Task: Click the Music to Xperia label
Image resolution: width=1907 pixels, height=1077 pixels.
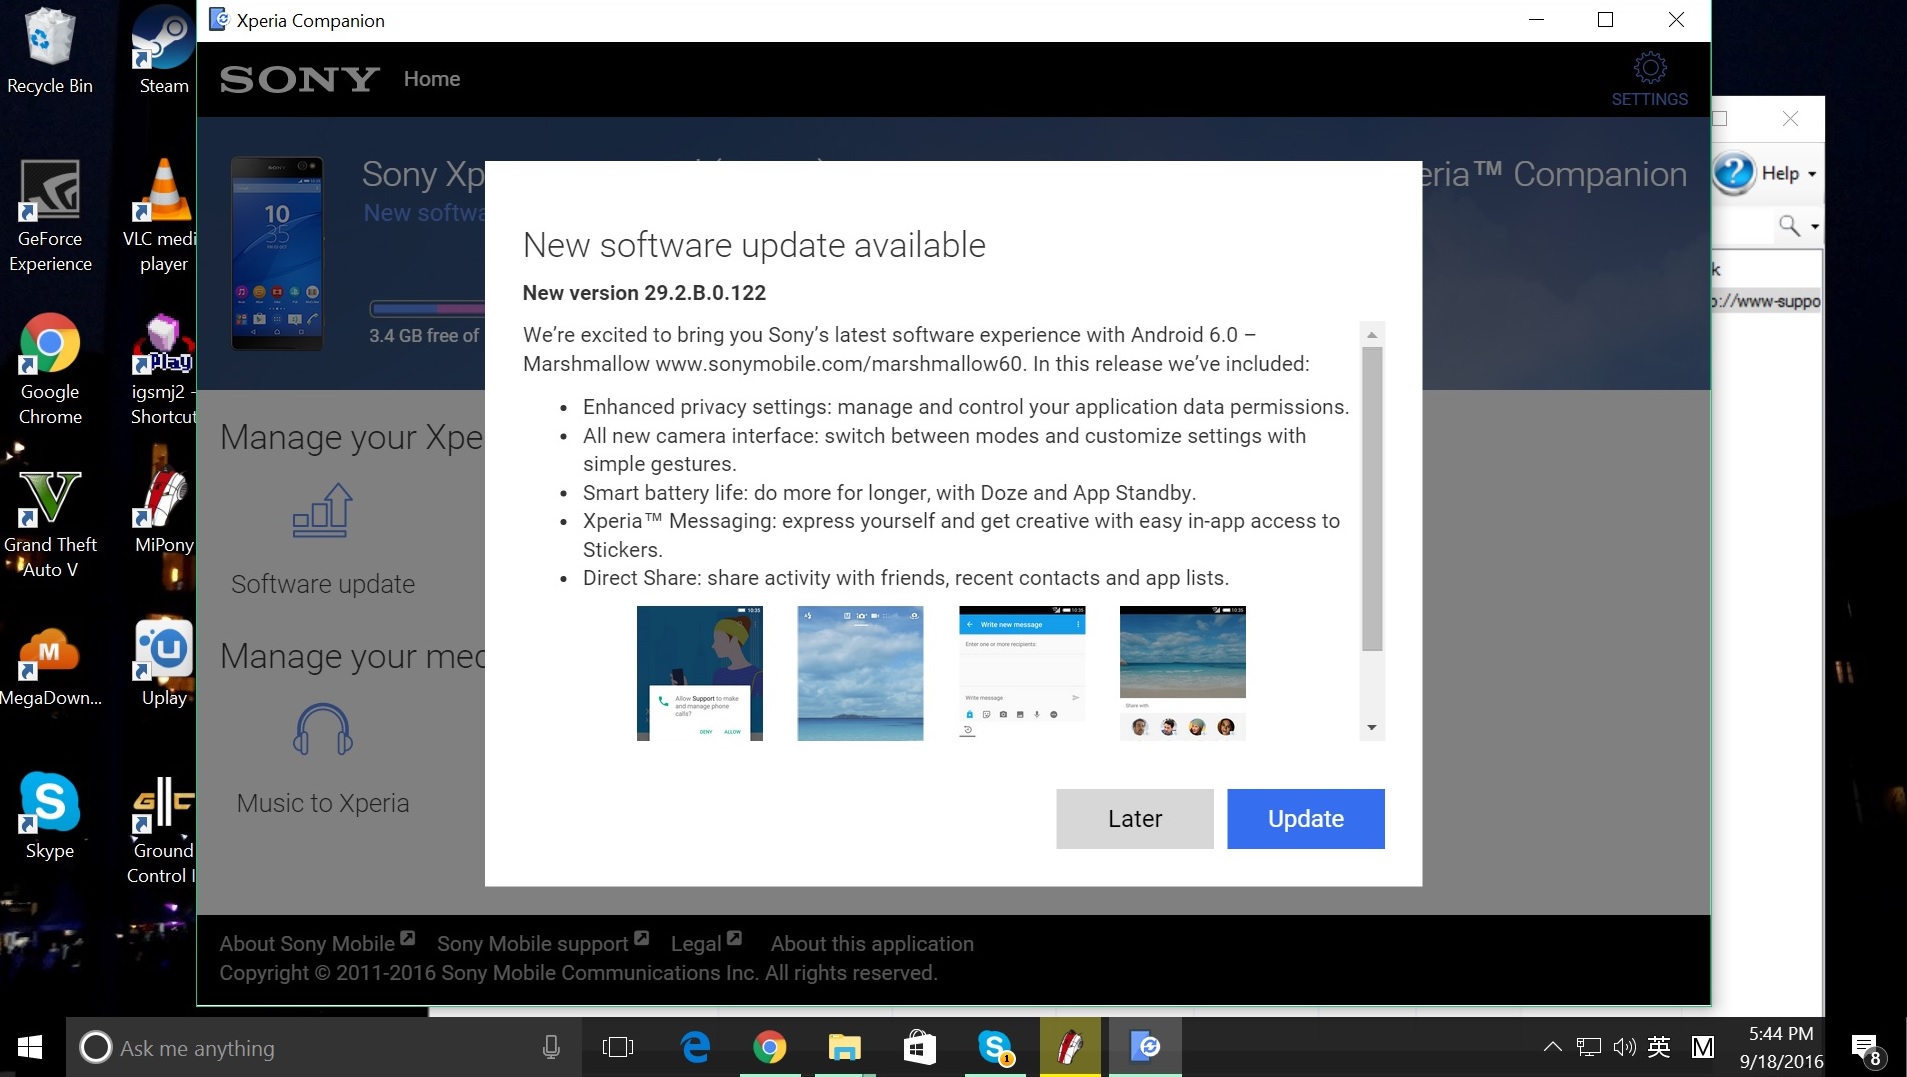Action: (322, 803)
